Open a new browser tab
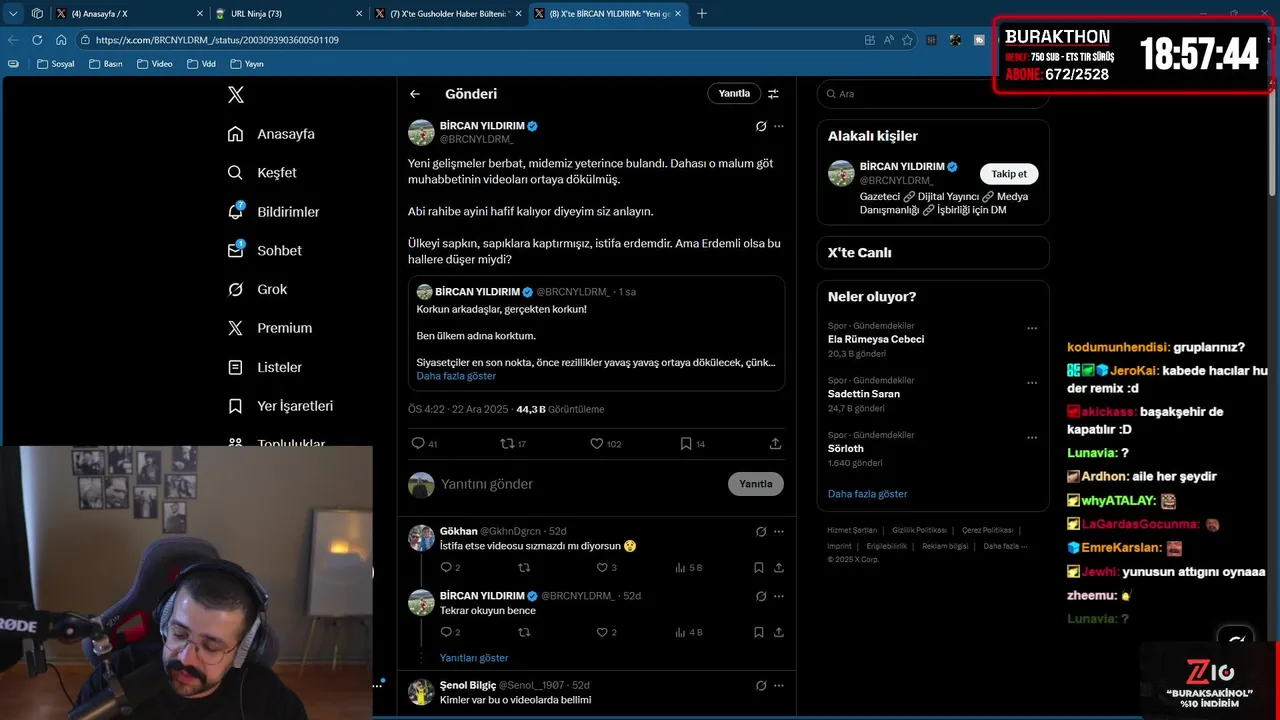 702,14
